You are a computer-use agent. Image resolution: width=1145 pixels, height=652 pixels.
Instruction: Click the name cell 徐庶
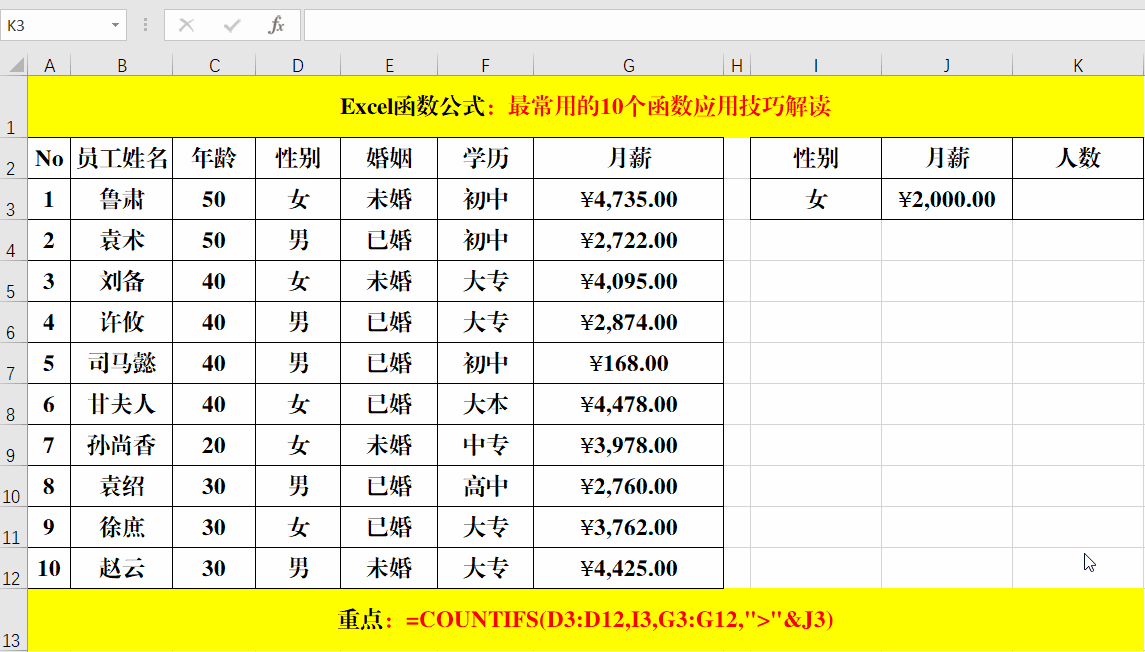121,527
